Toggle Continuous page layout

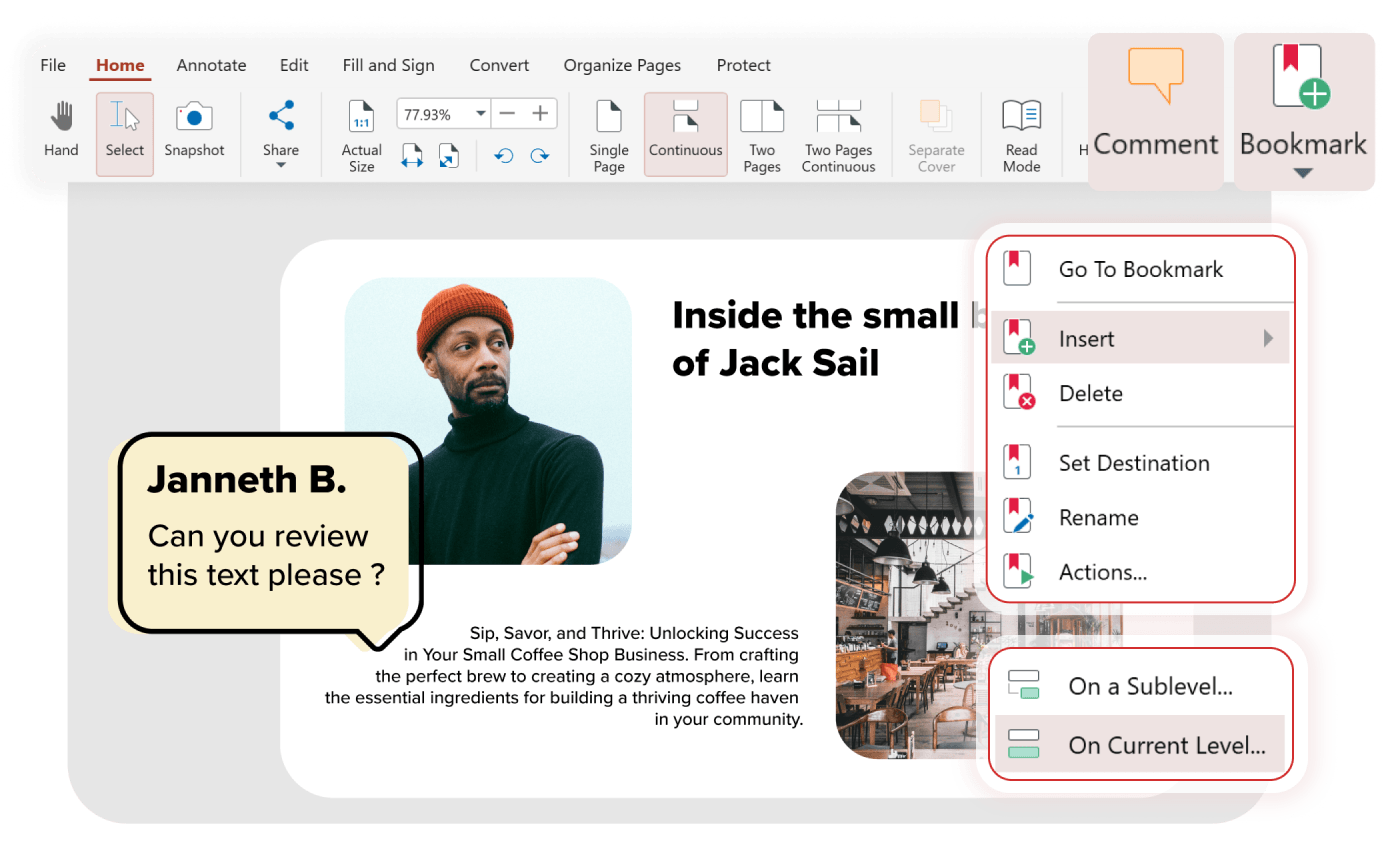pos(685,134)
